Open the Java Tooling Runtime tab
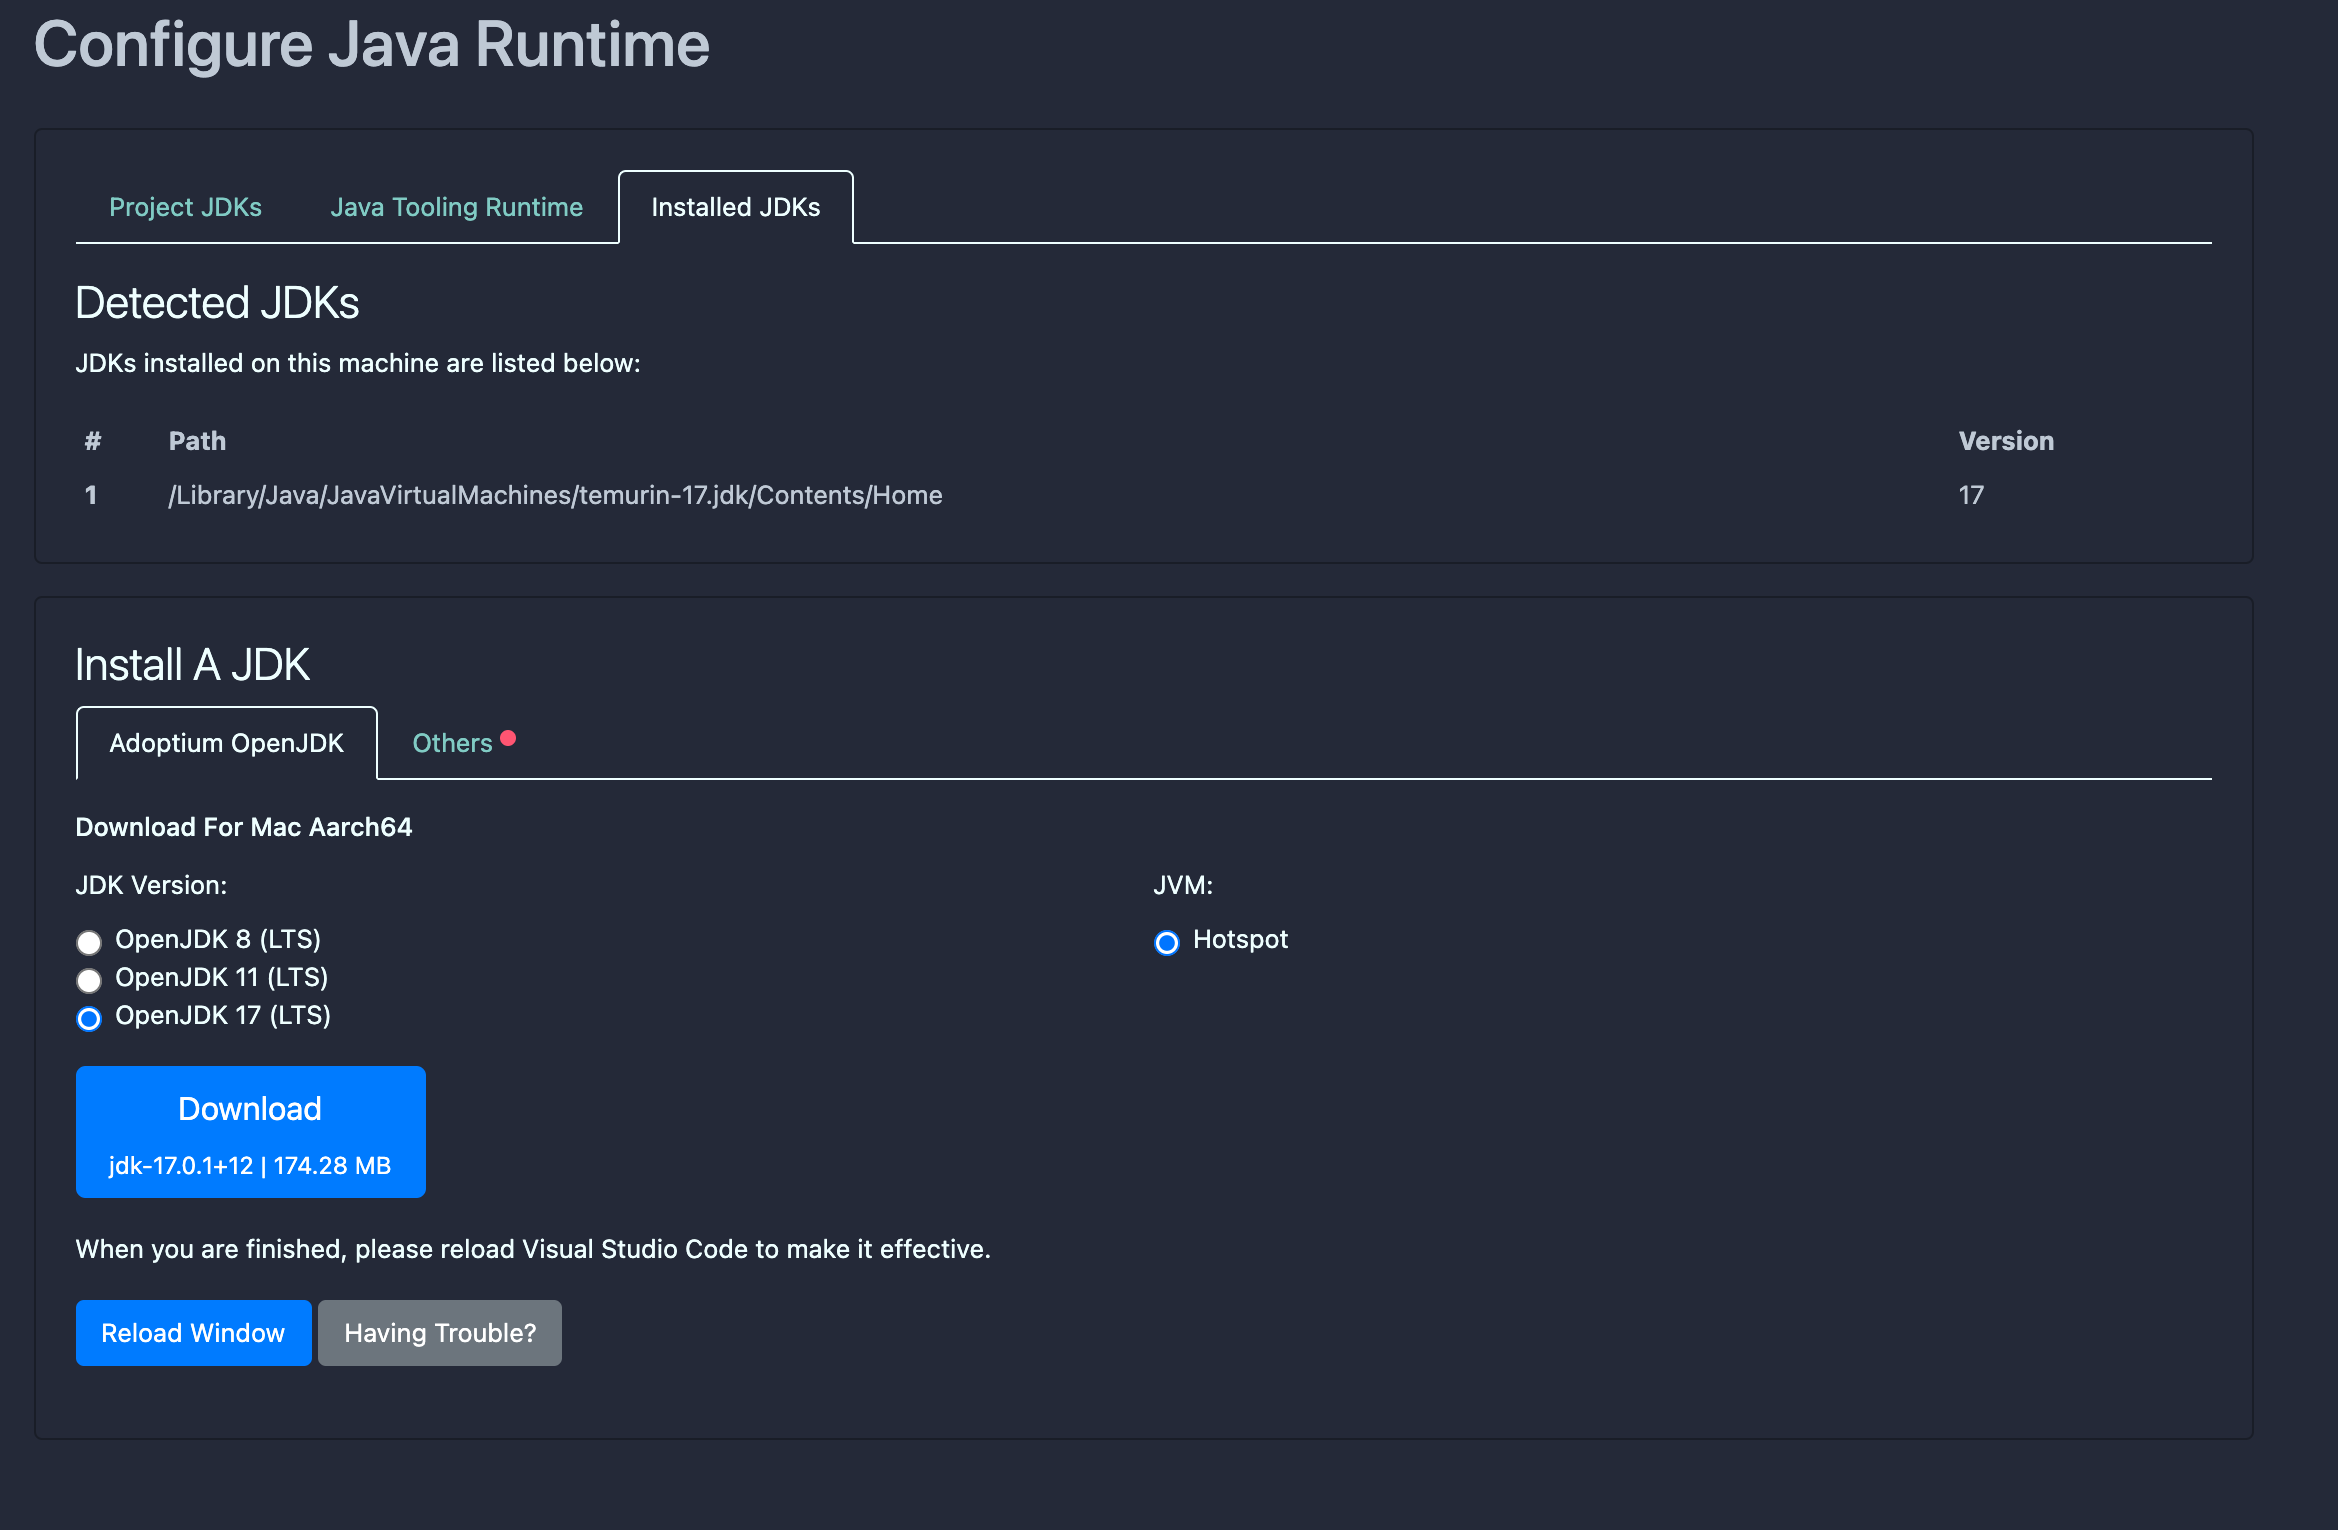The width and height of the screenshot is (2338, 1530). (x=456, y=207)
